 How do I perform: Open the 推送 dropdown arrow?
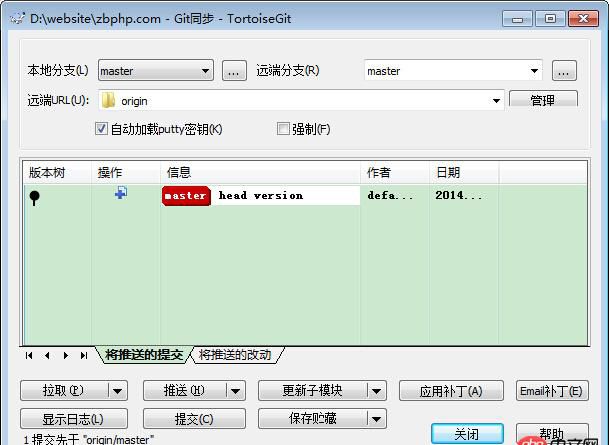tap(235, 391)
